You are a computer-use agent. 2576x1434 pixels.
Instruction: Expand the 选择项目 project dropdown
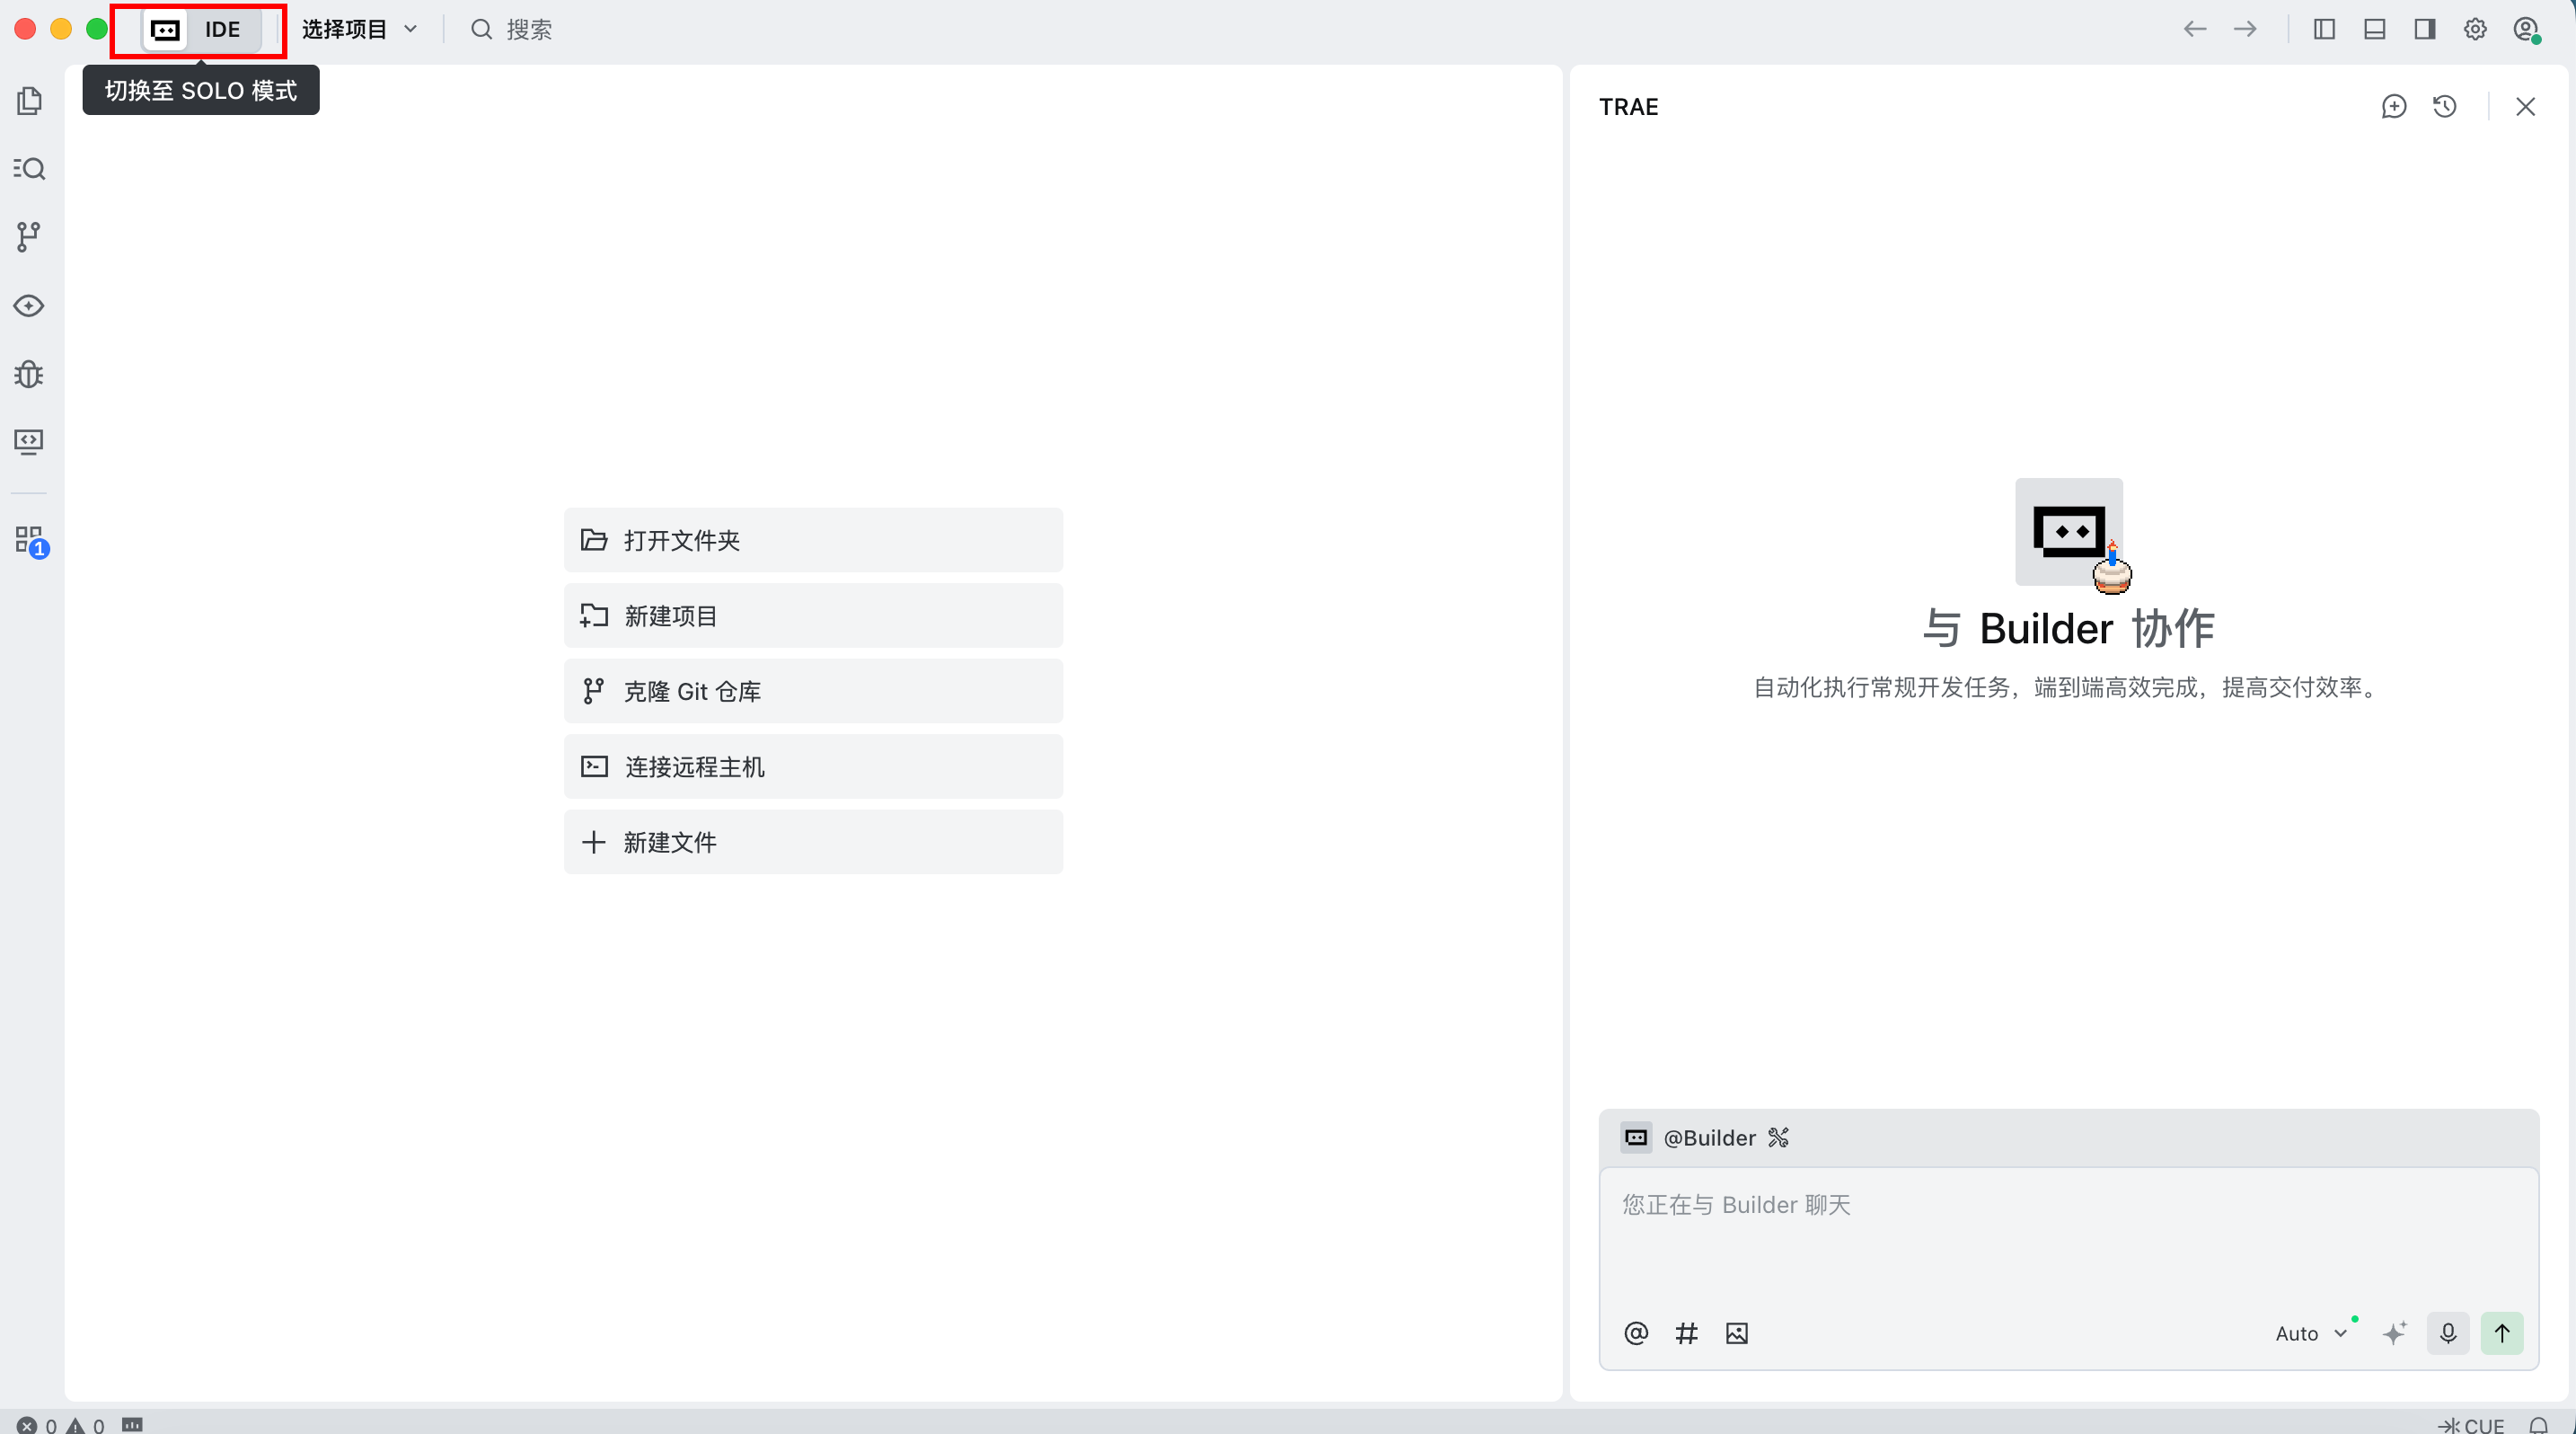tap(359, 29)
